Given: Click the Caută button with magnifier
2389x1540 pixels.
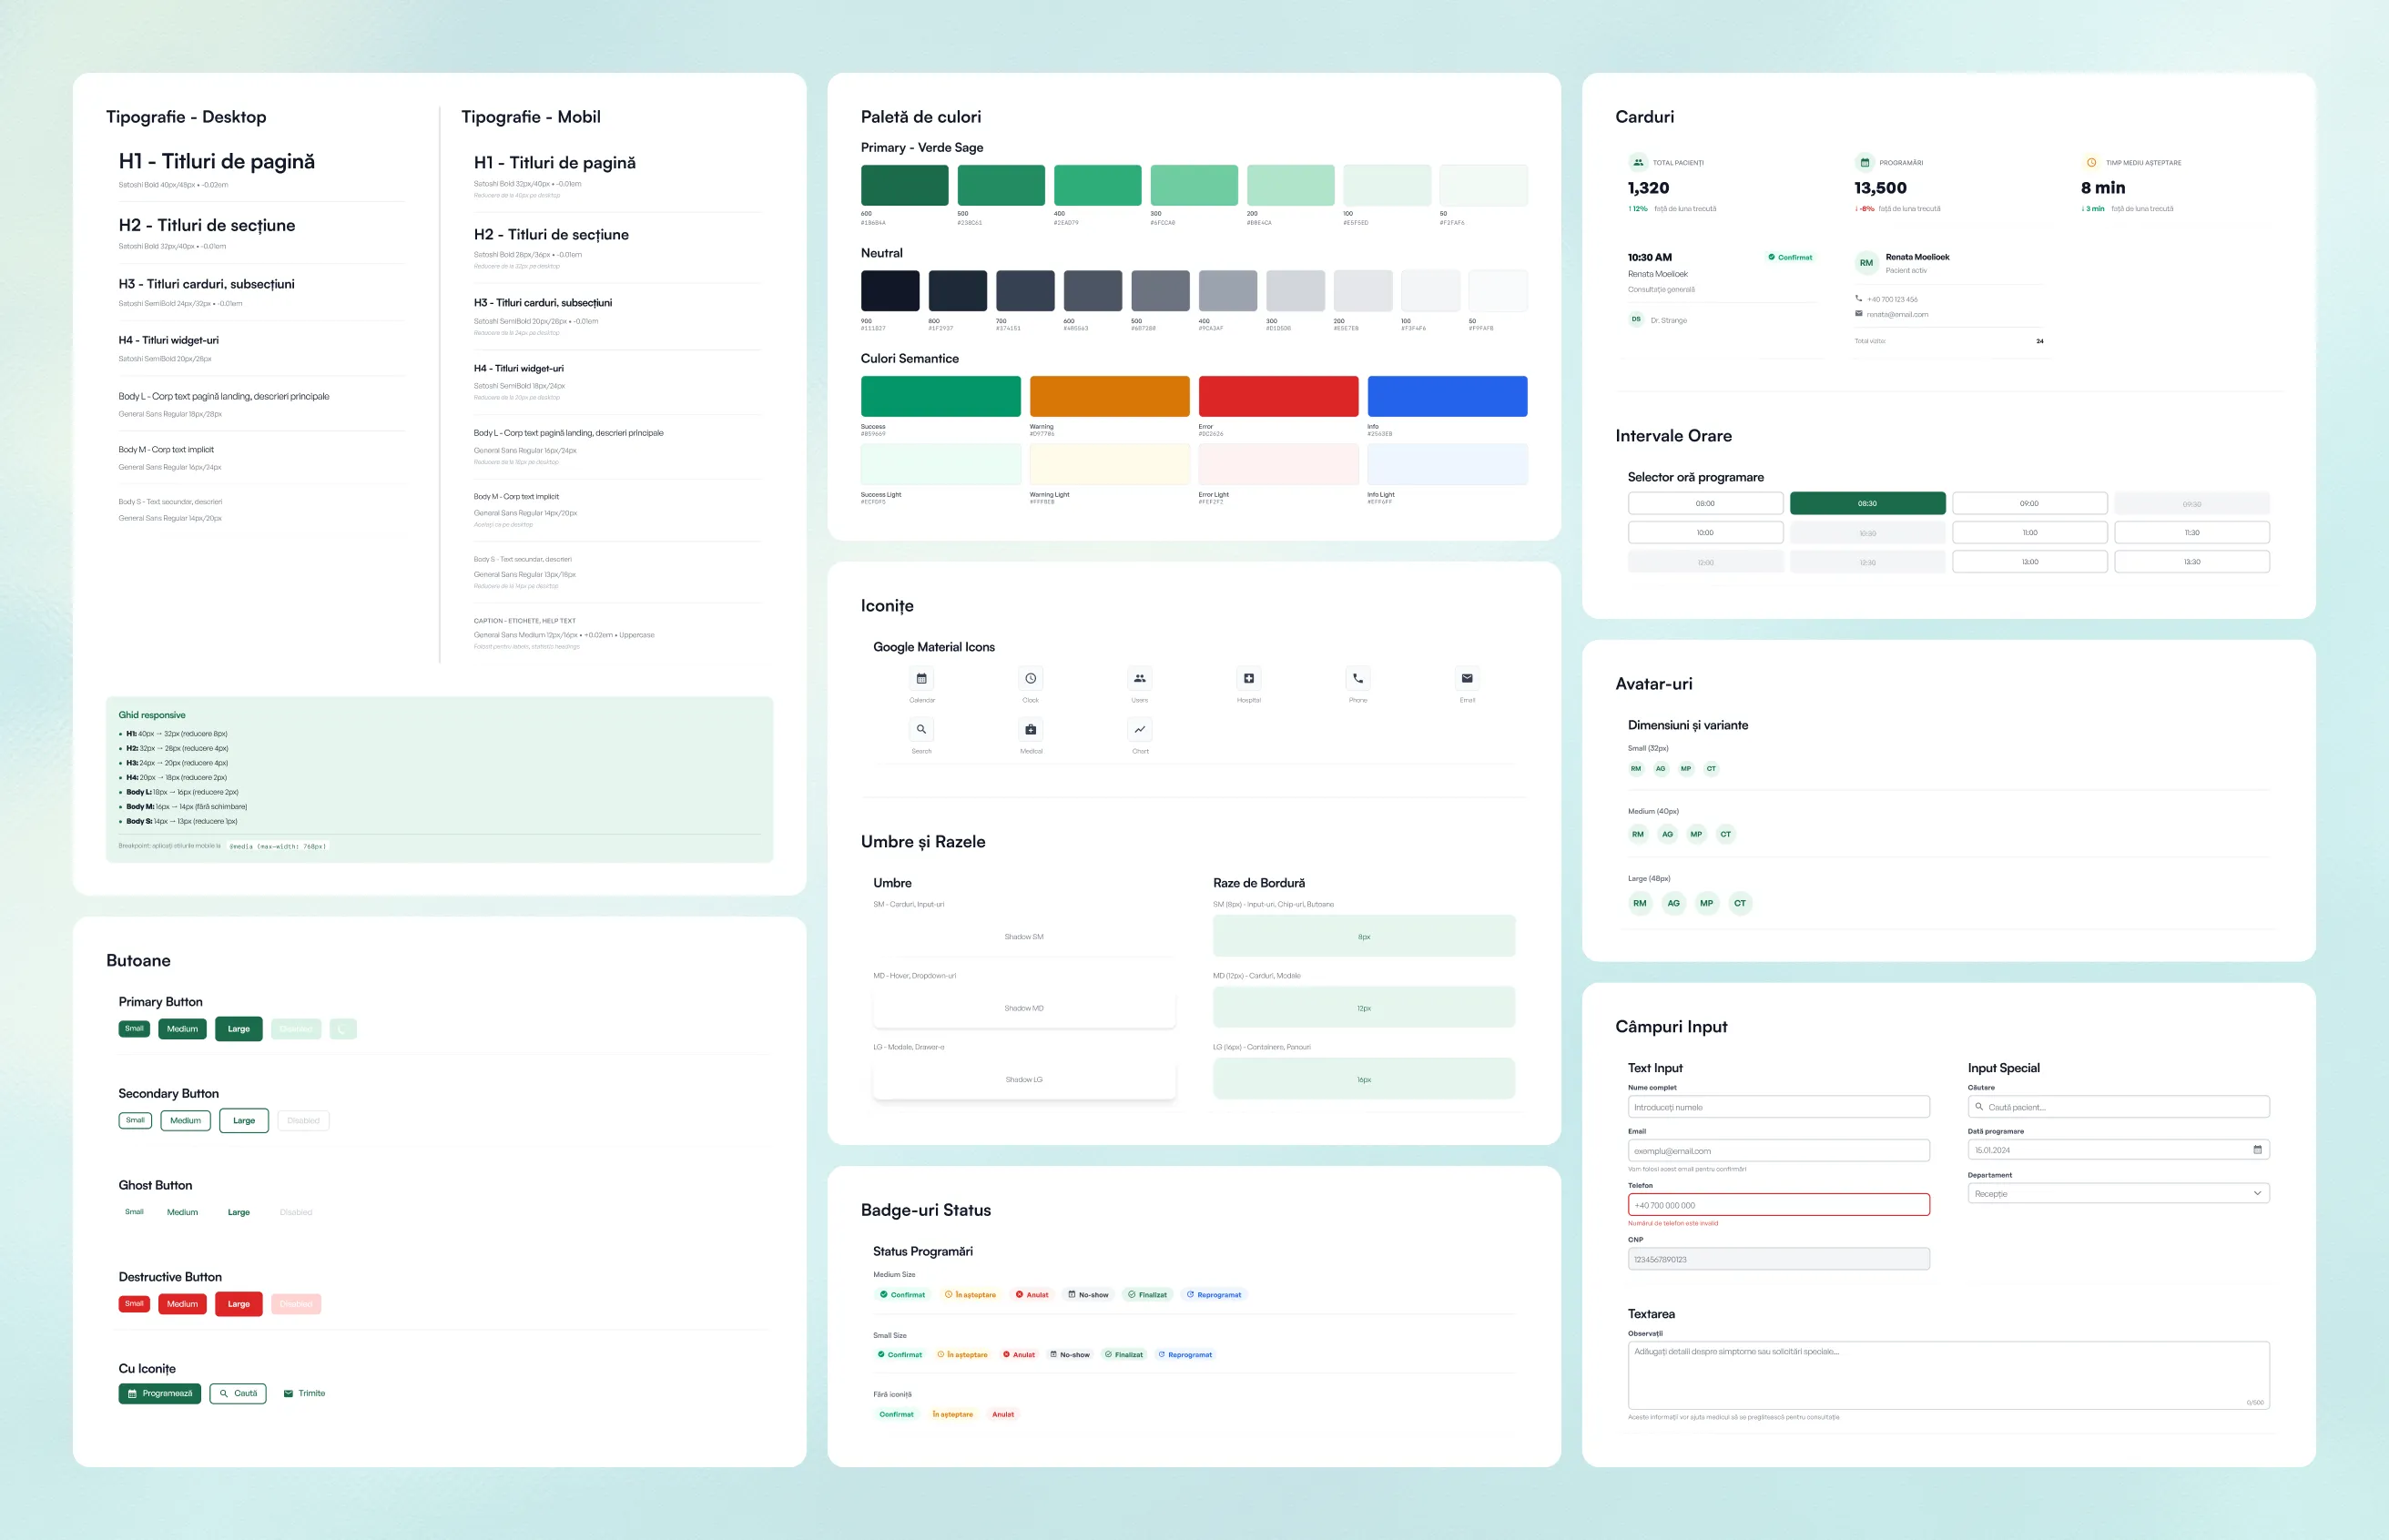Looking at the screenshot, I should point(238,1393).
